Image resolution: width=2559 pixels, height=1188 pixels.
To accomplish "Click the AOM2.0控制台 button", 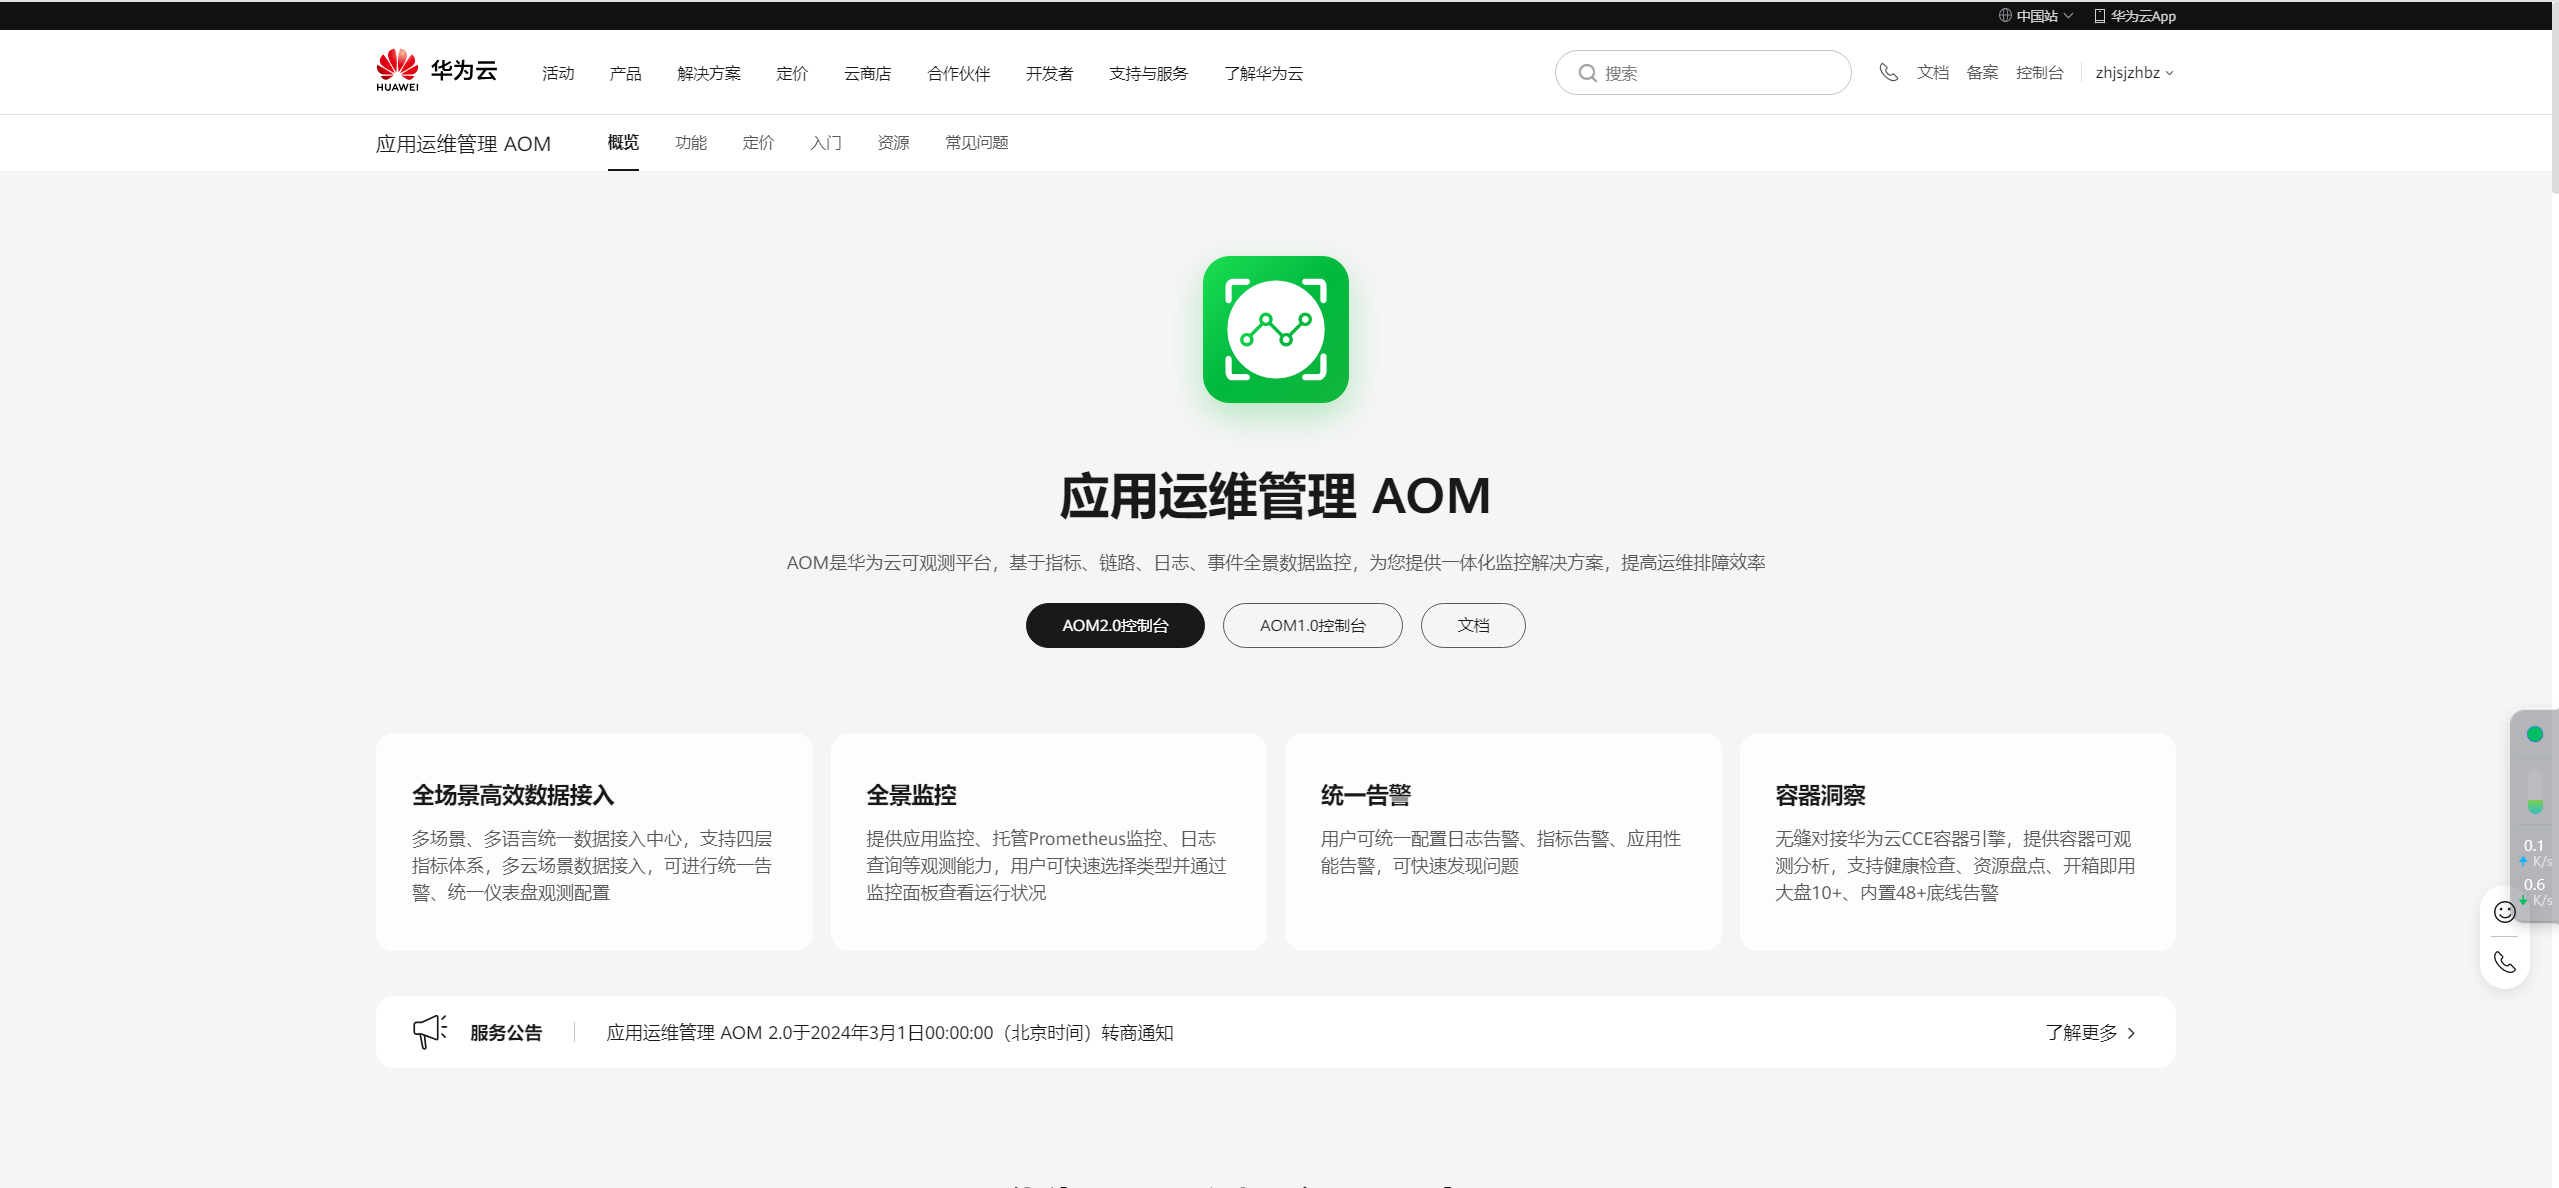I will 1114,625.
